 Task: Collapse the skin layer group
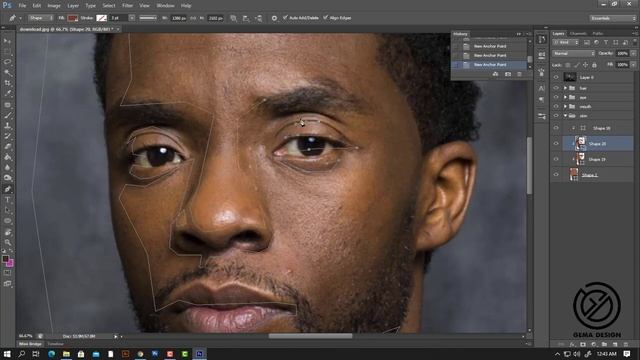pos(565,116)
